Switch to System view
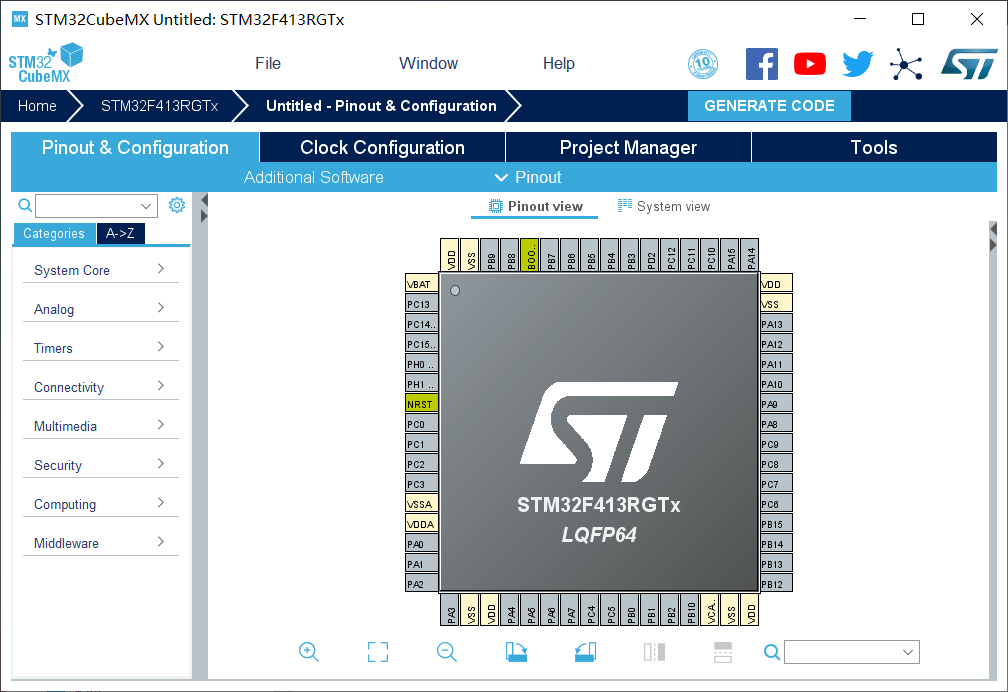The width and height of the screenshot is (1008, 692). [x=663, y=206]
